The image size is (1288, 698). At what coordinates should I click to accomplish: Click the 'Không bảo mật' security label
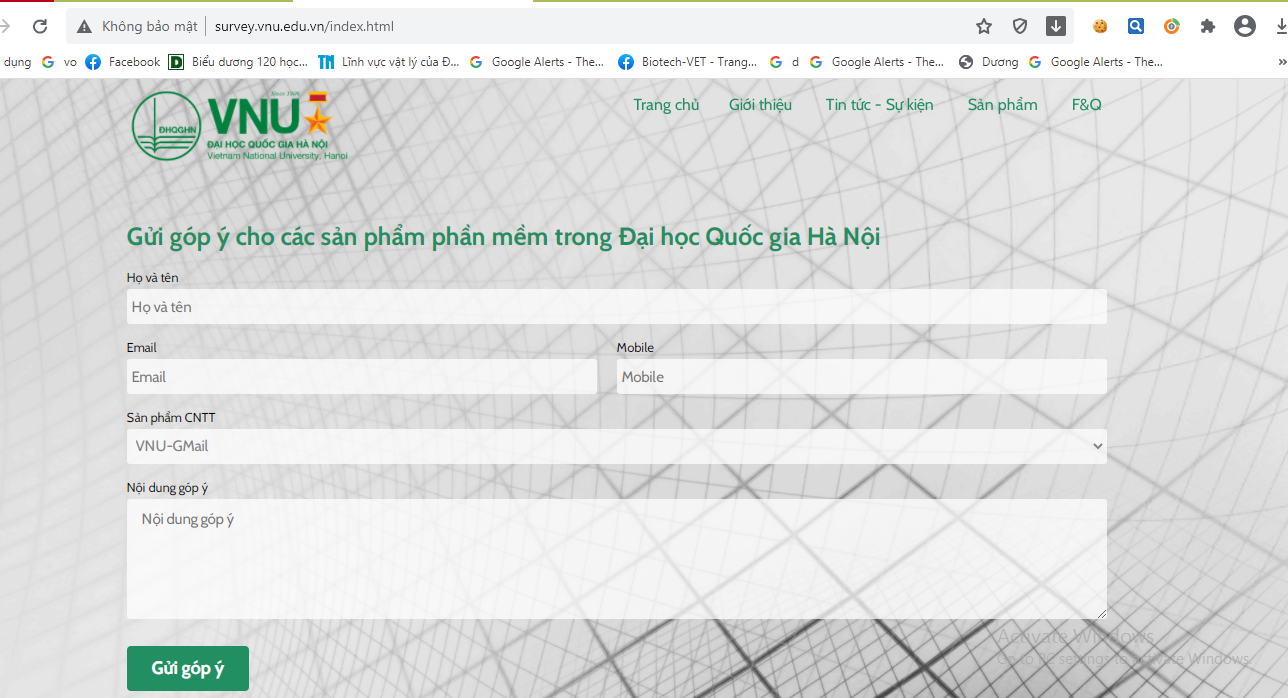tap(150, 27)
